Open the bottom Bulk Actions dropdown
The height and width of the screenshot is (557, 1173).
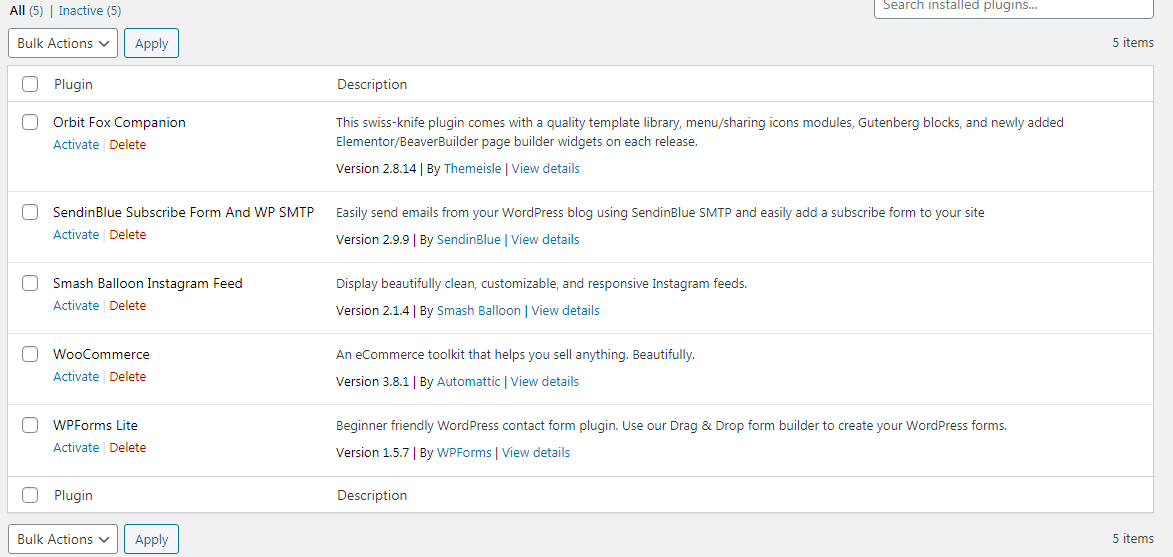[63, 539]
